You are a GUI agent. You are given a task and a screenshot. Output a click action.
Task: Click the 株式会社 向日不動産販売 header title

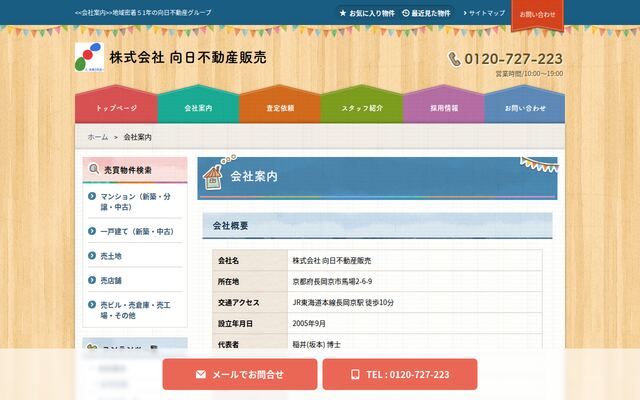[x=188, y=57]
